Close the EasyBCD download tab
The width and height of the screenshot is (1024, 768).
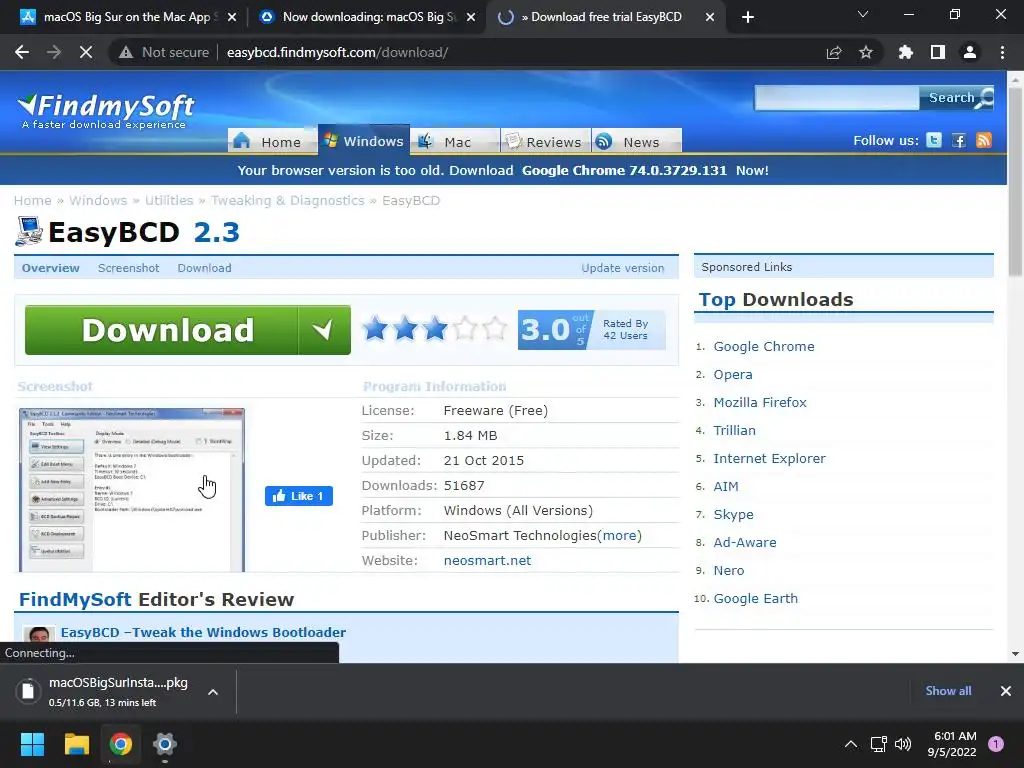coord(710,17)
